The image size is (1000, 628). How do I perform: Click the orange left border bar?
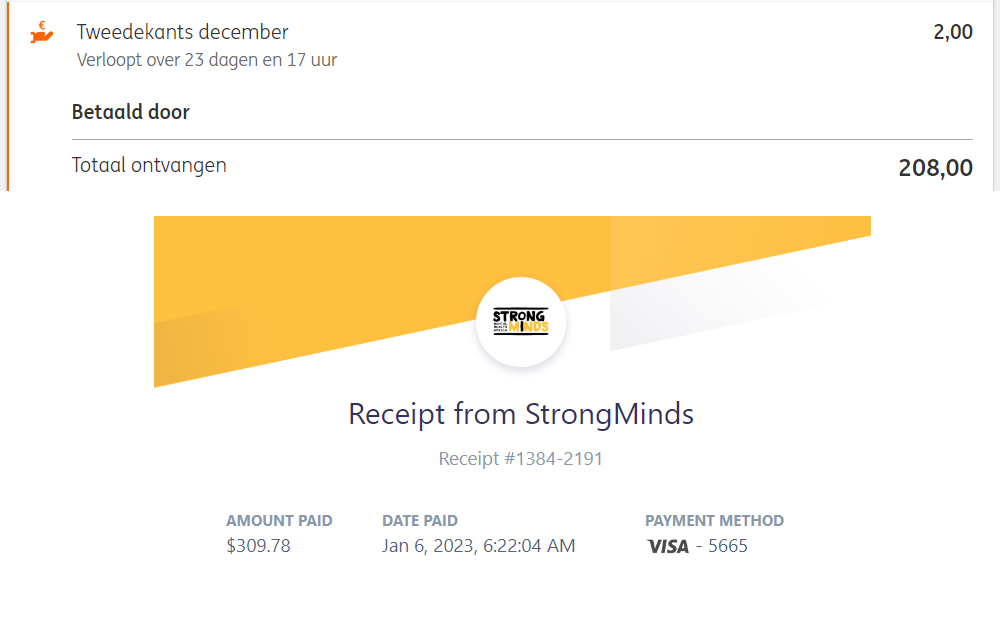point(7,95)
